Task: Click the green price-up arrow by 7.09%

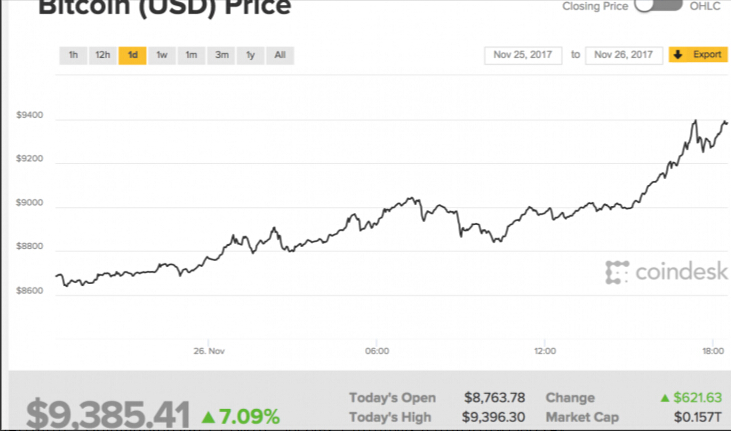Action: (x=207, y=415)
